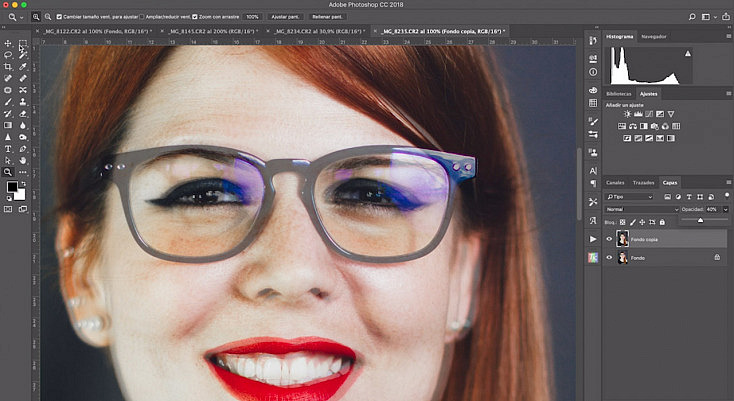734x401 pixels.
Task: Change screen mode from toolbox
Action: pyautogui.click(x=22, y=209)
